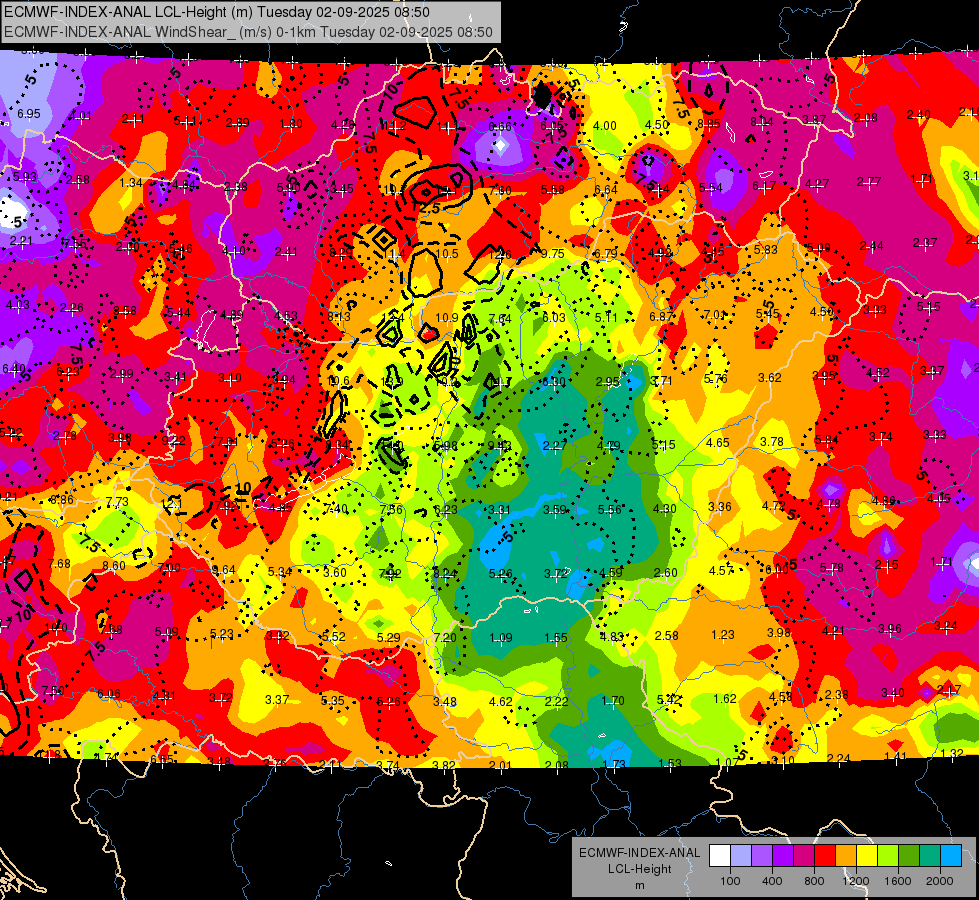The image size is (979, 900).
Task: Click the grid value 6.66
Action: tap(500, 127)
